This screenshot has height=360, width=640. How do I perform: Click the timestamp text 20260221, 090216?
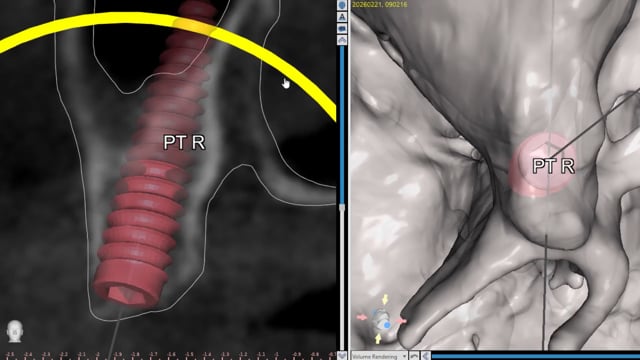point(380,4)
